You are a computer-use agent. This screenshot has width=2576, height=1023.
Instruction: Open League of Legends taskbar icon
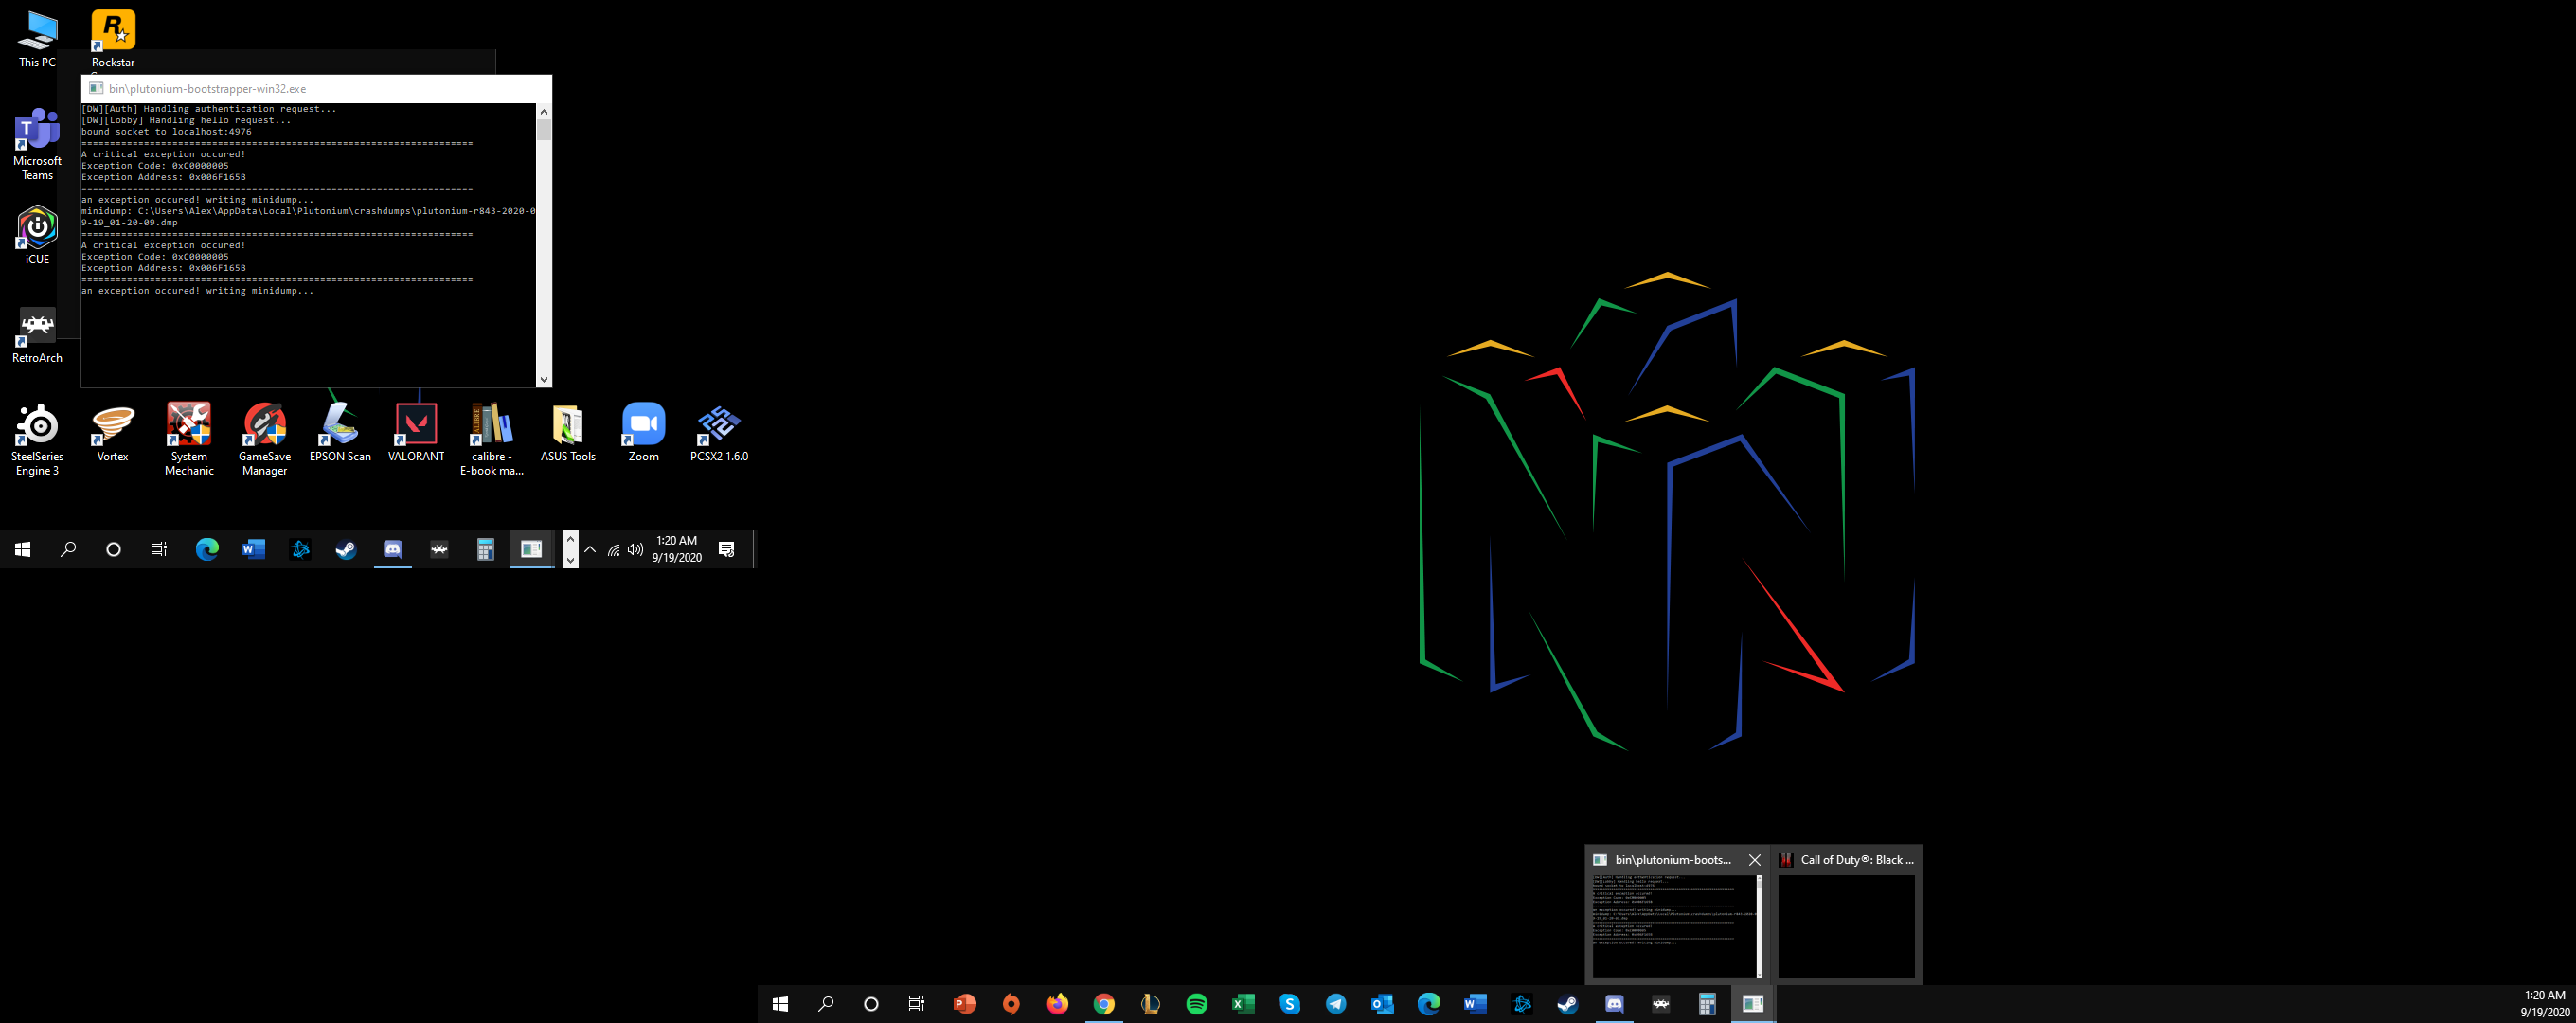[1150, 1004]
